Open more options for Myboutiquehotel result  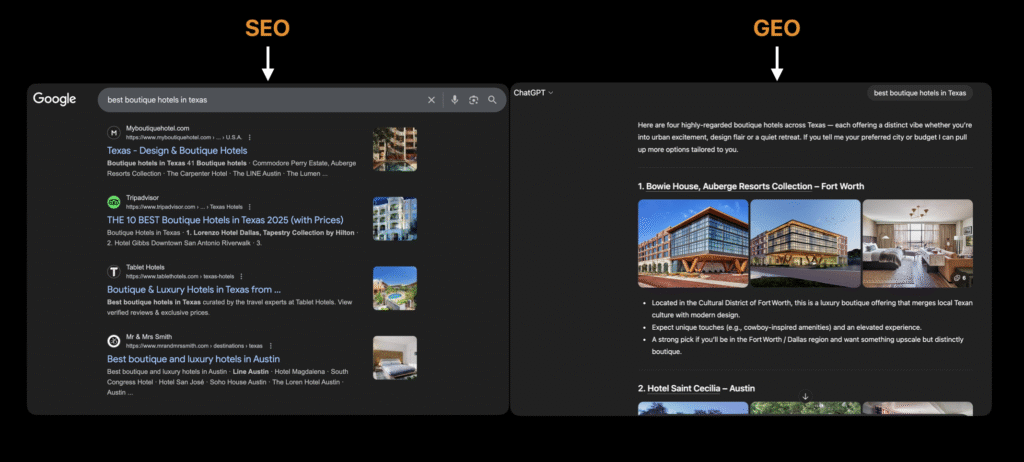pos(249,138)
